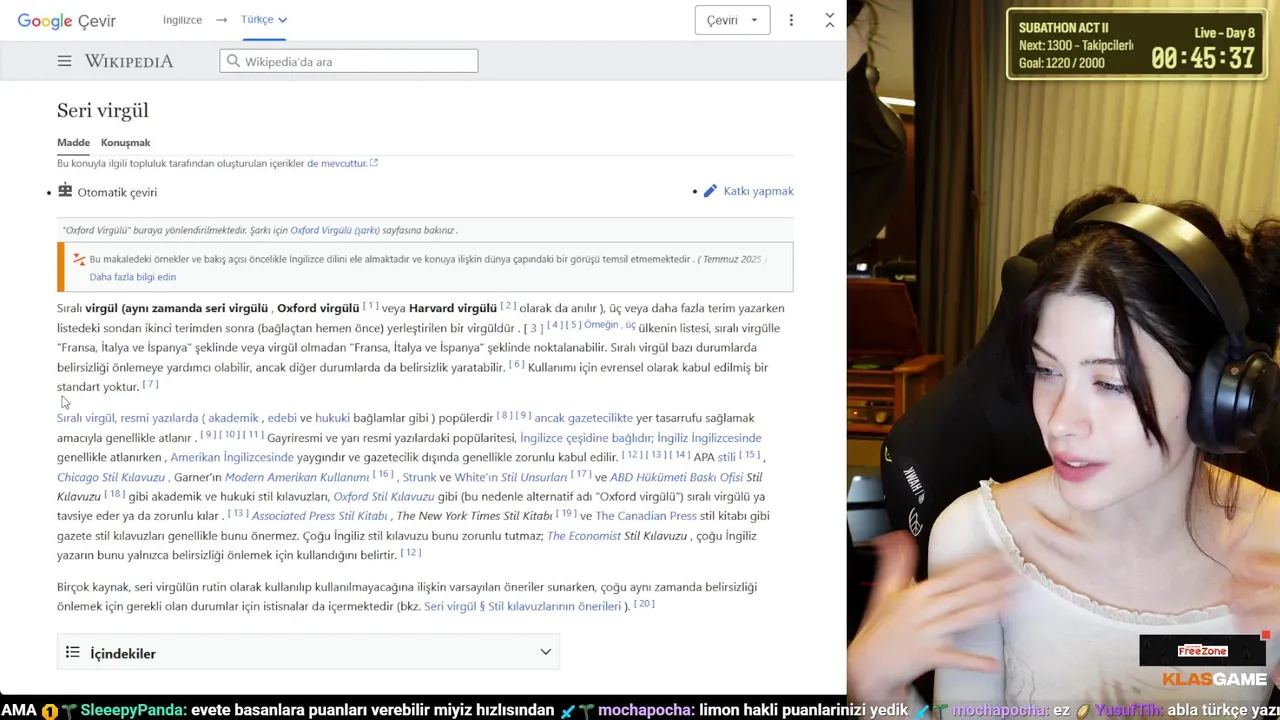Open the Amerikan İngilizcesinde link
The height and width of the screenshot is (720, 1280).
coord(232,457)
